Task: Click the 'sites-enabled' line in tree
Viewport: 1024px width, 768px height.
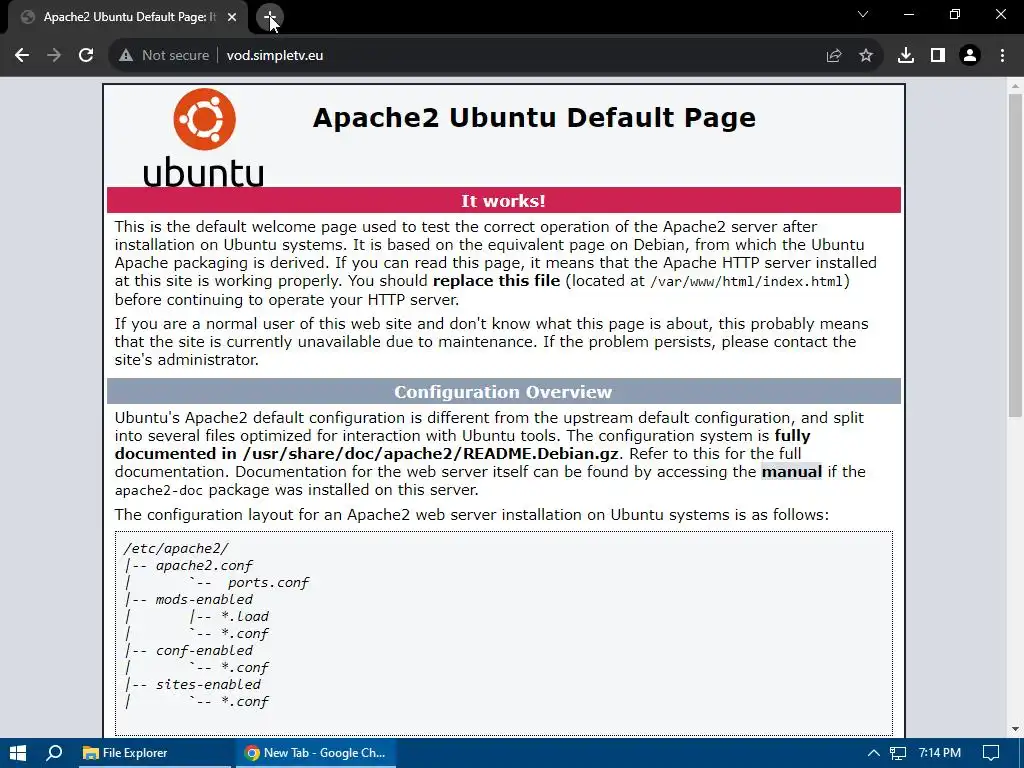Action: pos(208,684)
